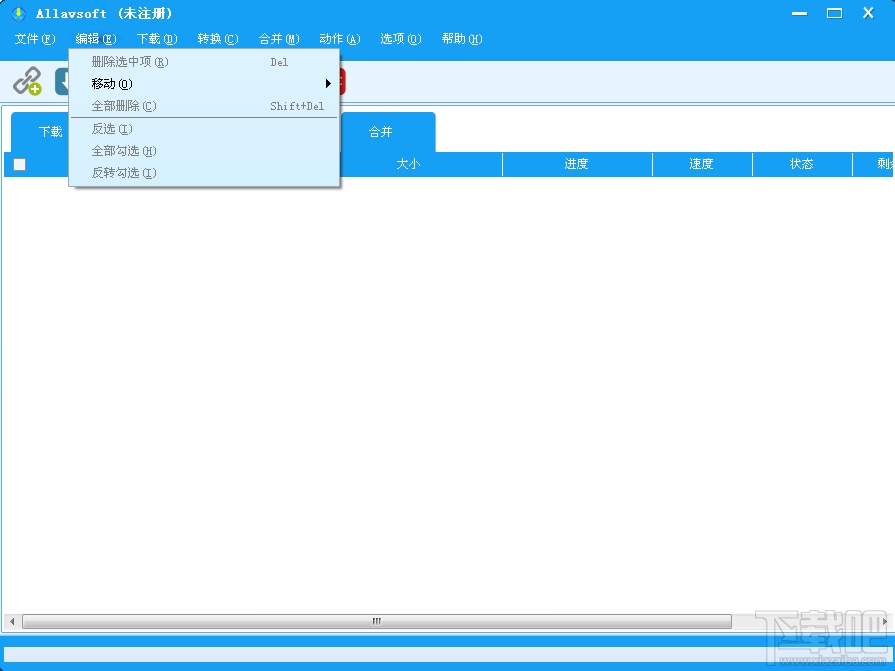
Task: Click the add URL link icon with green plus
Action: pyautogui.click(x=29, y=81)
